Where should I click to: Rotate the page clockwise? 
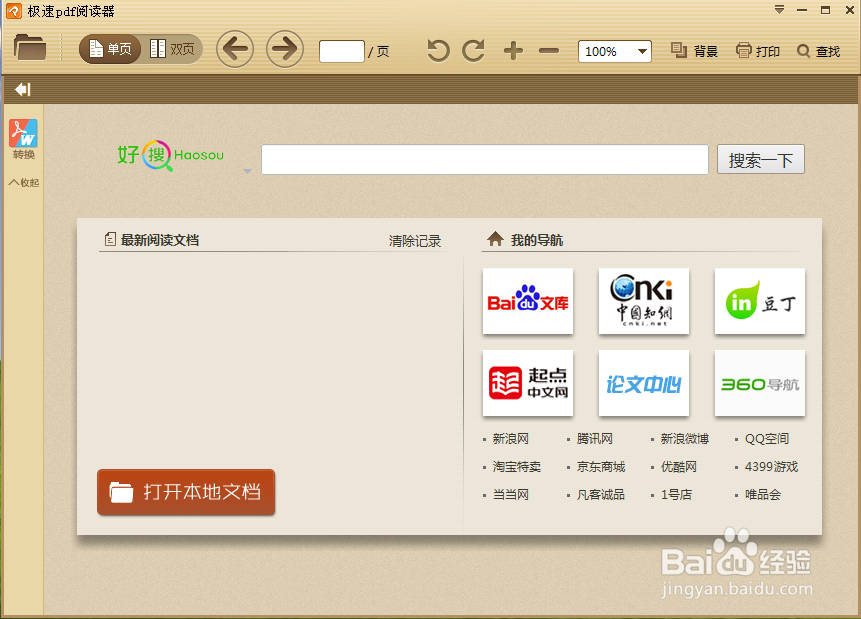[473, 50]
